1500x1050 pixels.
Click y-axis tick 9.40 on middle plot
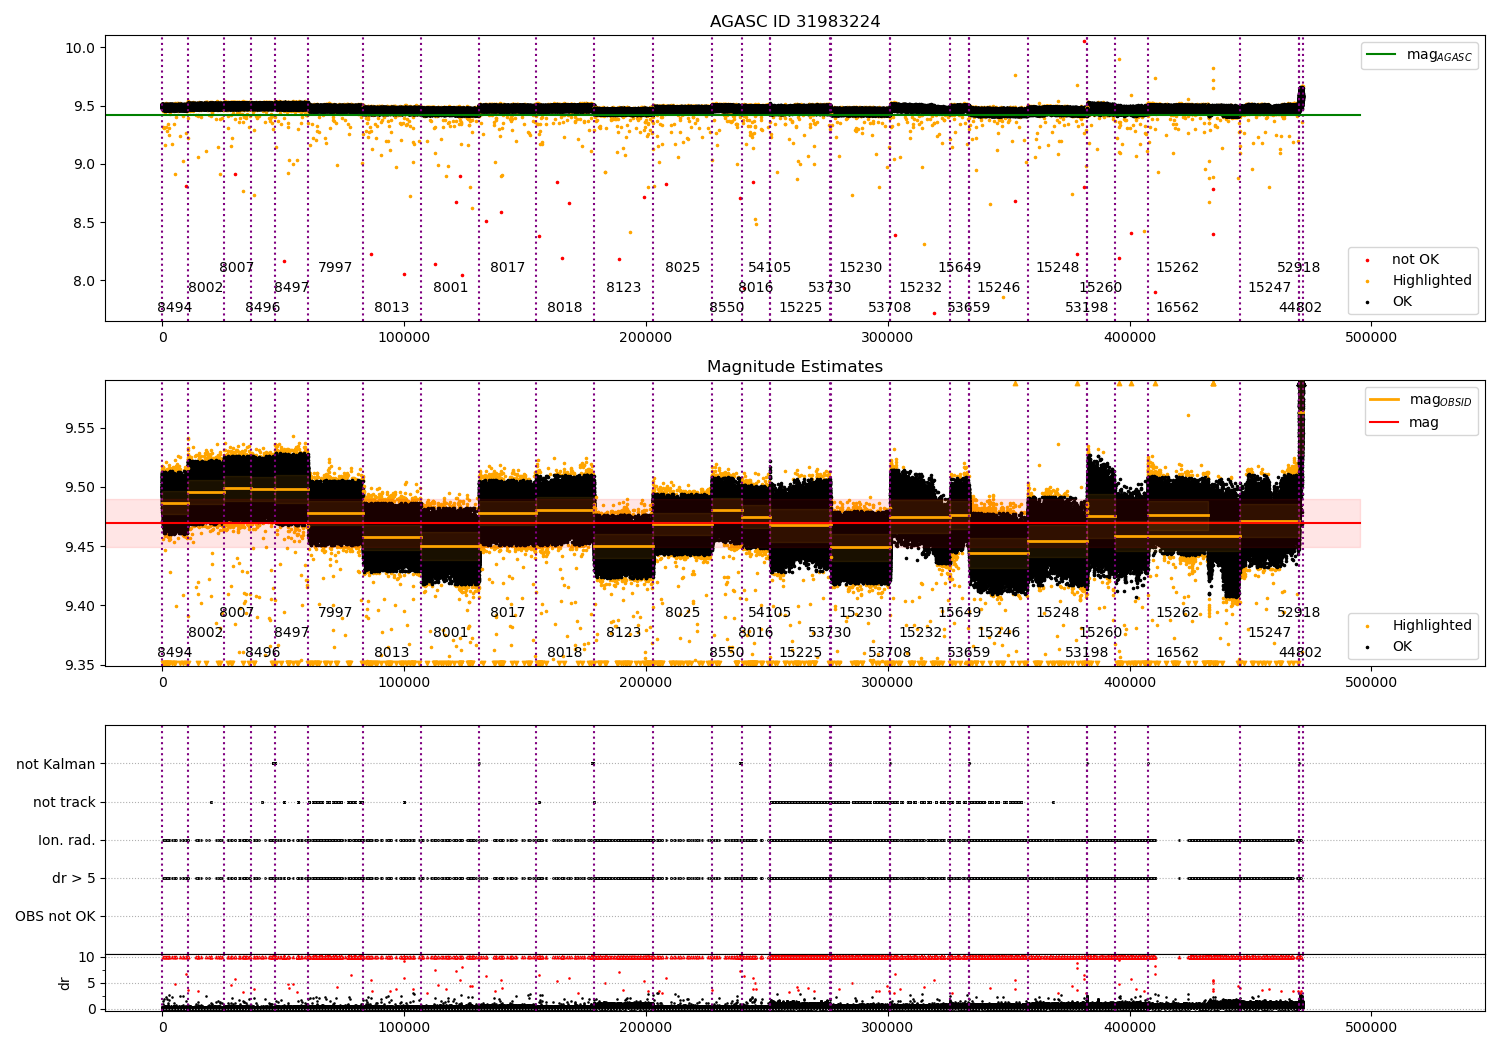81,606
